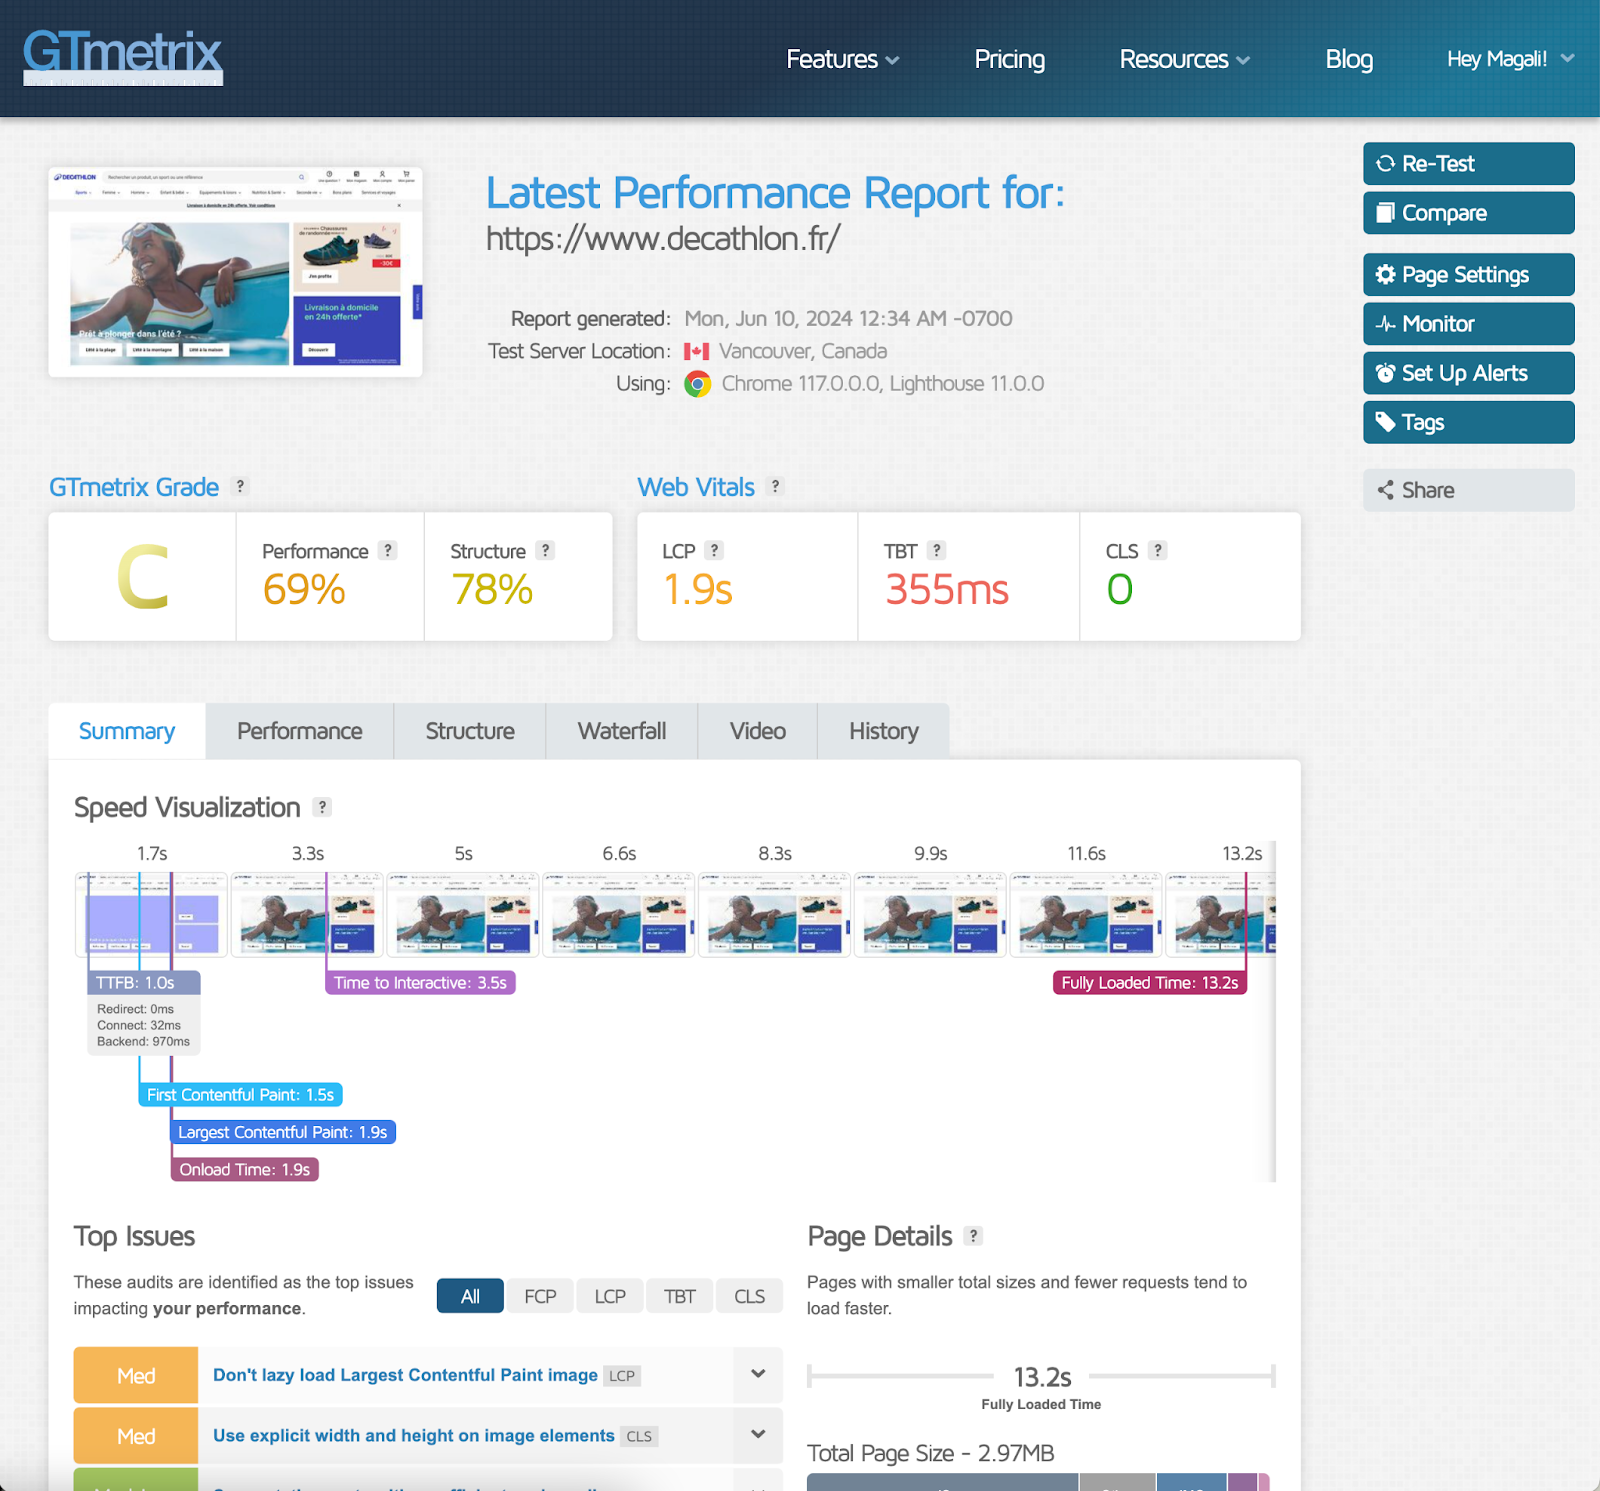
Task: Click the Time to Interactive 3.5s marker
Action: (x=420, y=983)
